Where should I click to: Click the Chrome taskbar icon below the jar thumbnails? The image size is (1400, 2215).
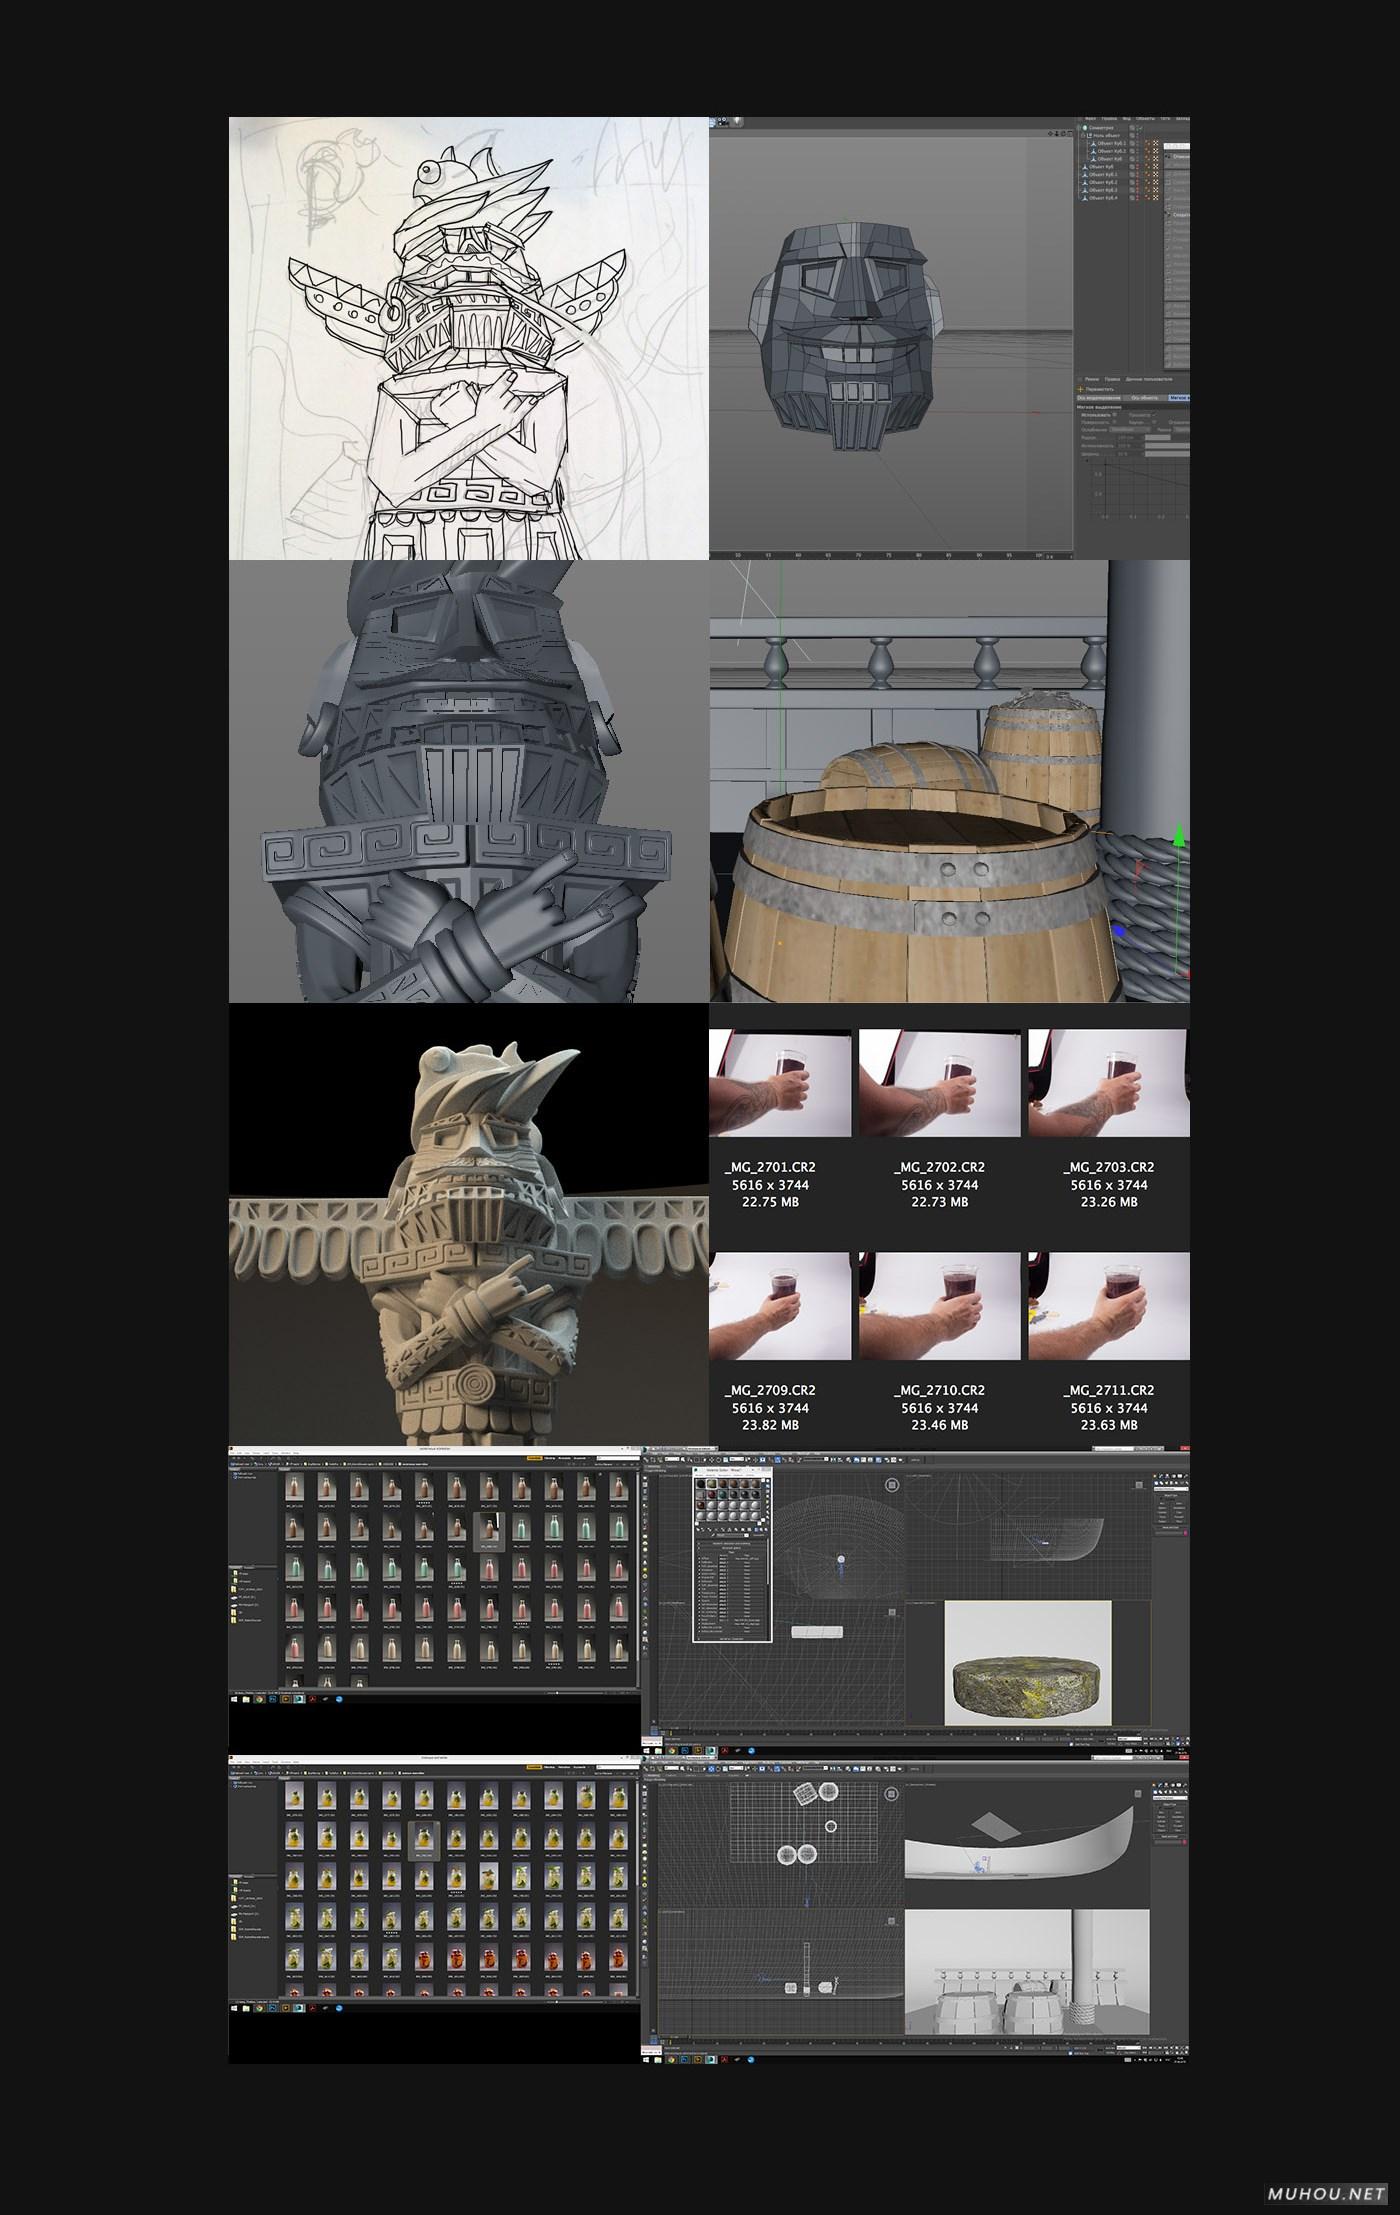259,2007
